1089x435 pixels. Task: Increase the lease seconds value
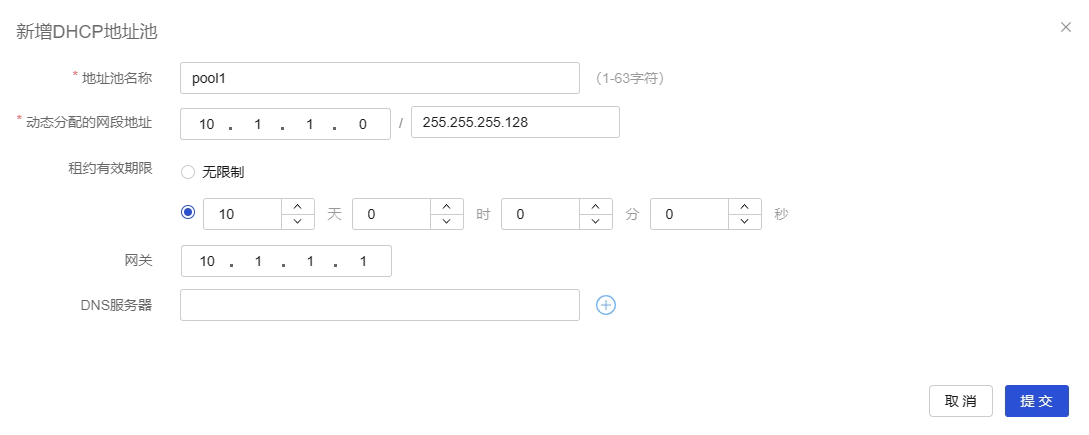[x=745, y=206]
